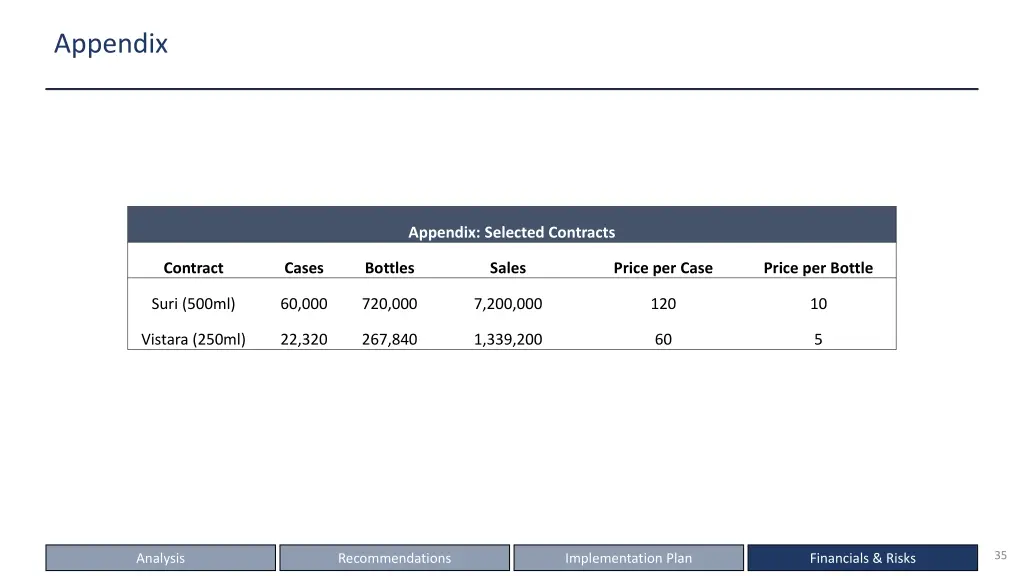Click the slide page number 35

(x=1000, y=555)
